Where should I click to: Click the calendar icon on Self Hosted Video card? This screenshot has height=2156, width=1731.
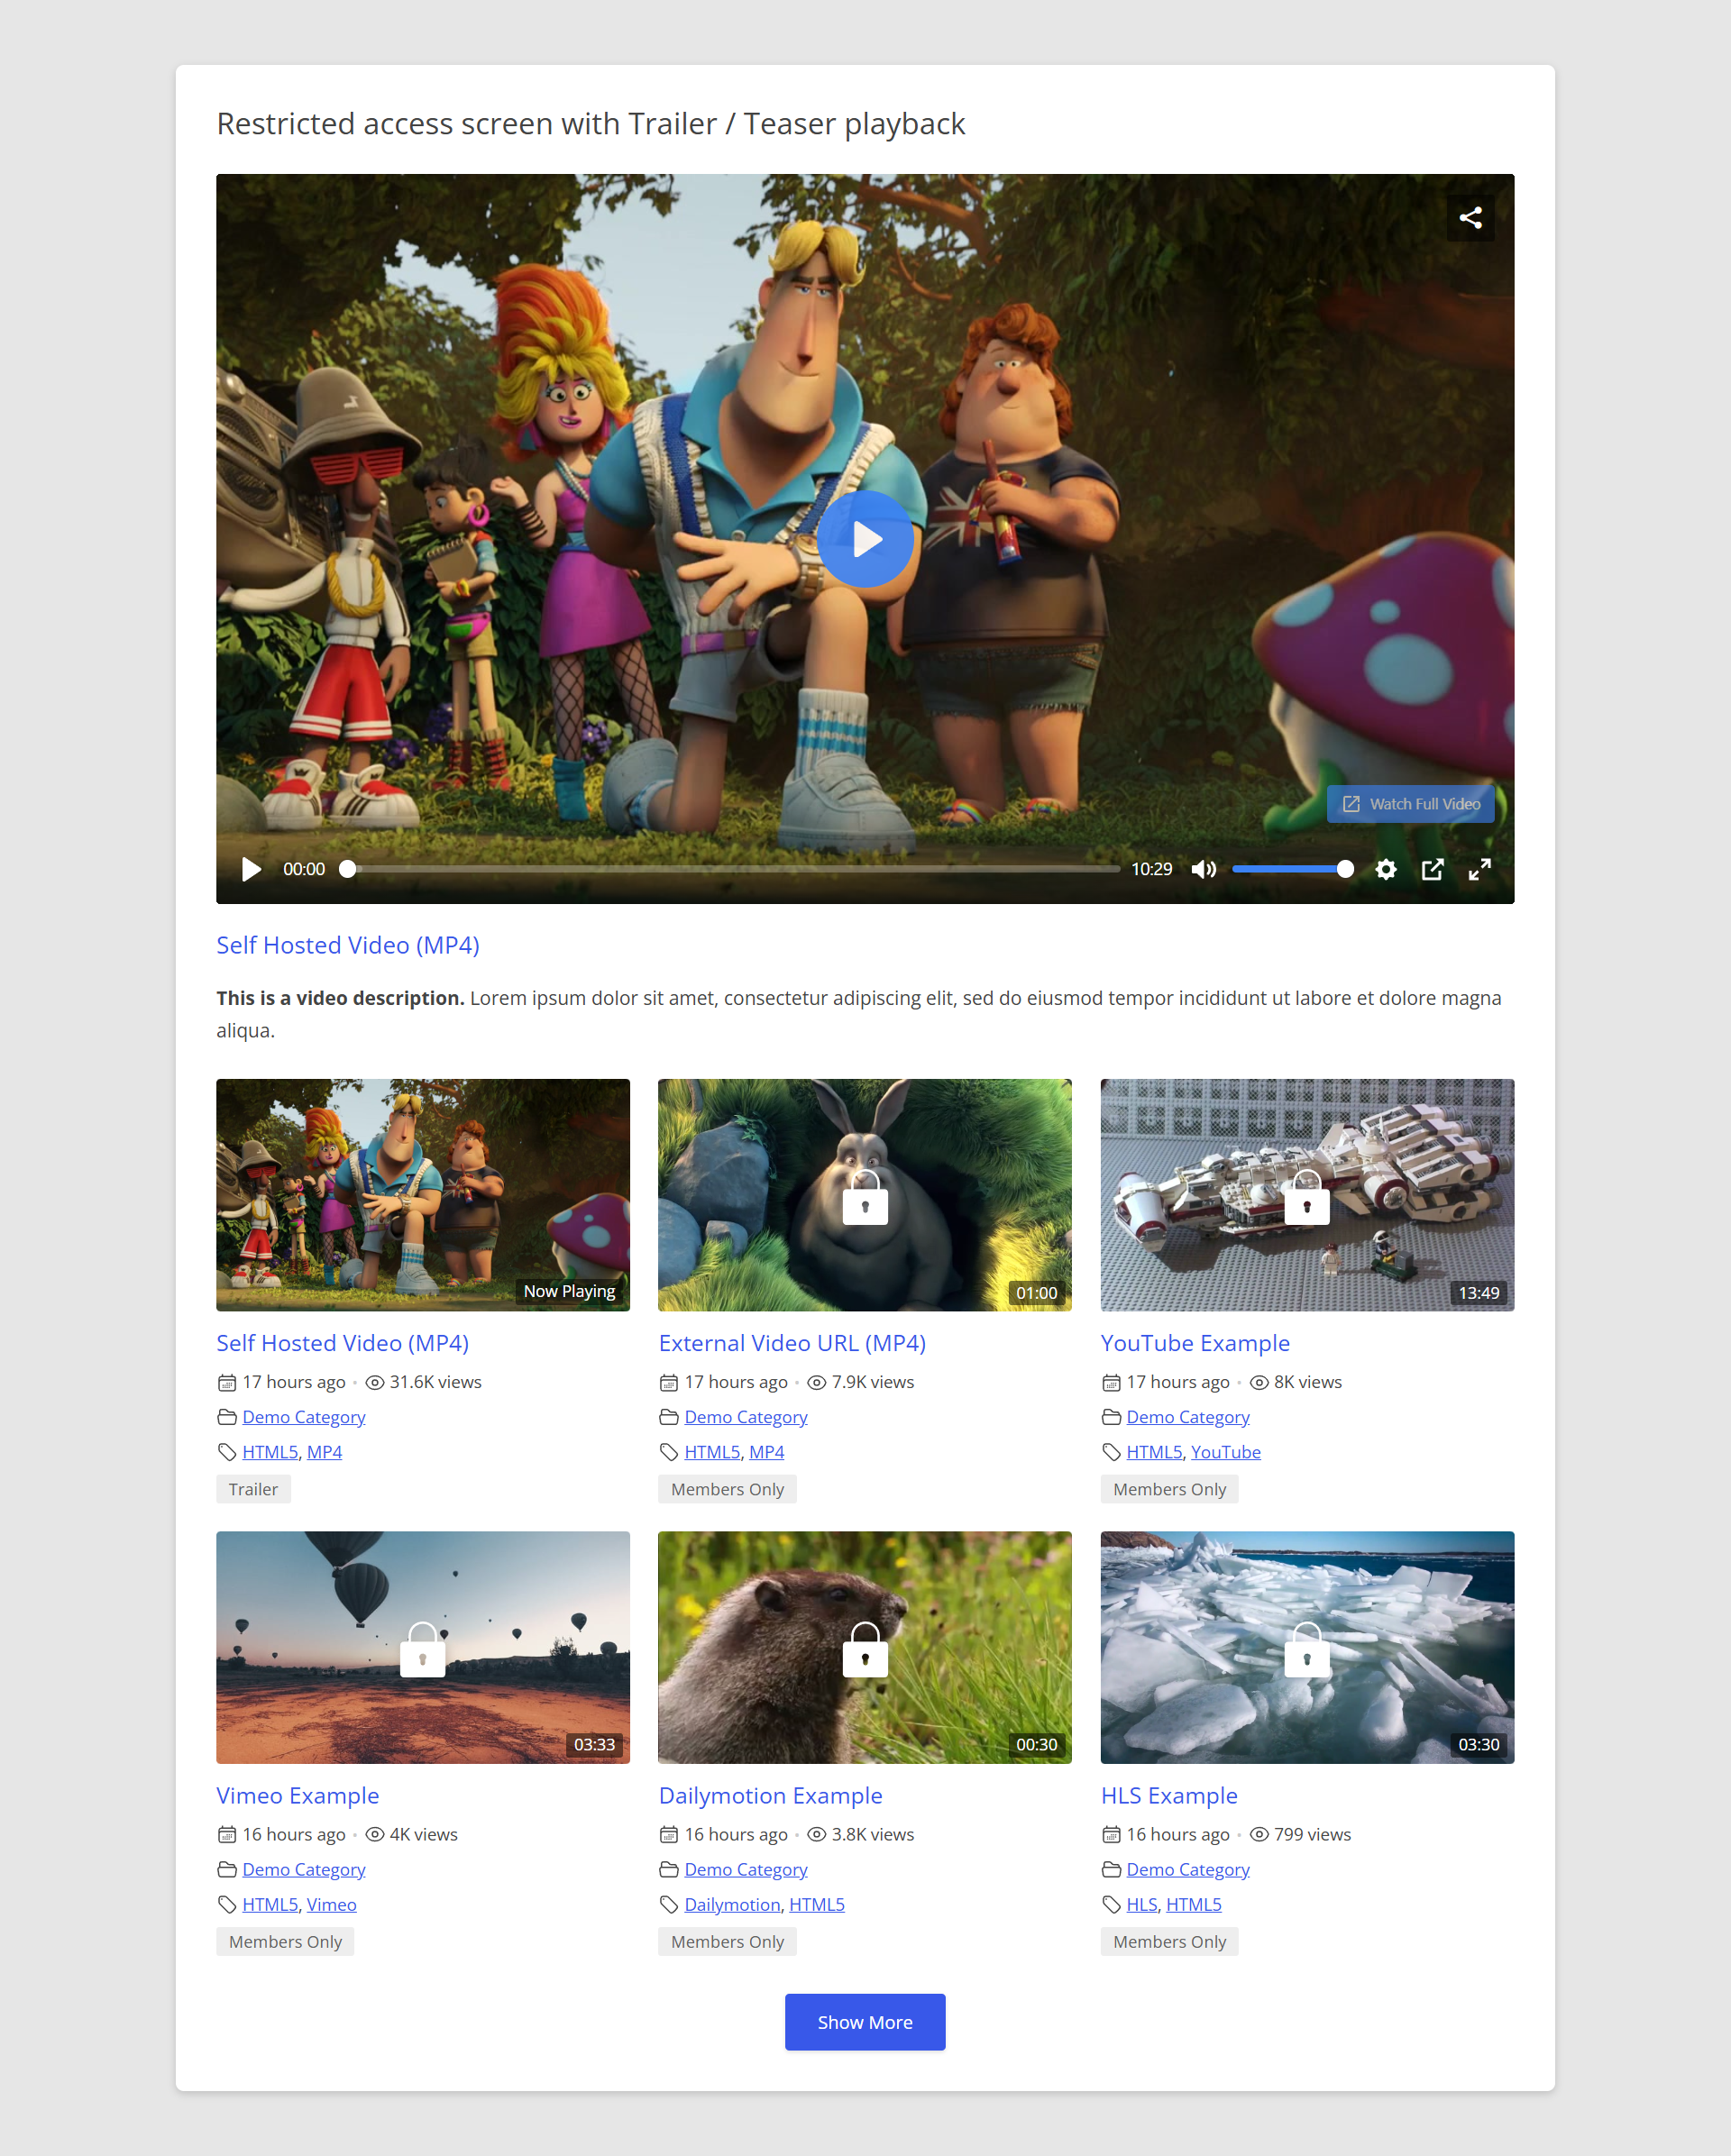point(227,1382)
